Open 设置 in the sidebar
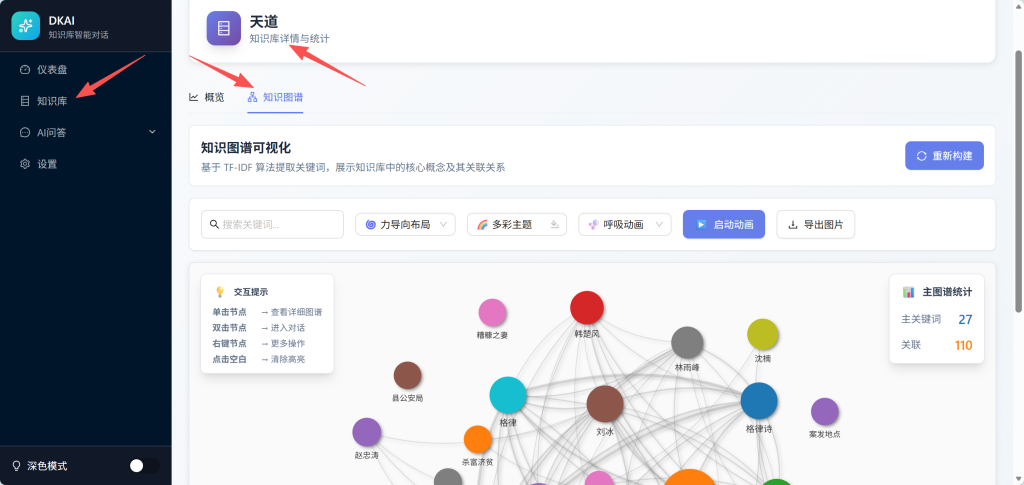Image resolution: width=1024 pixels, height=485 pixels. pos(86,164)
